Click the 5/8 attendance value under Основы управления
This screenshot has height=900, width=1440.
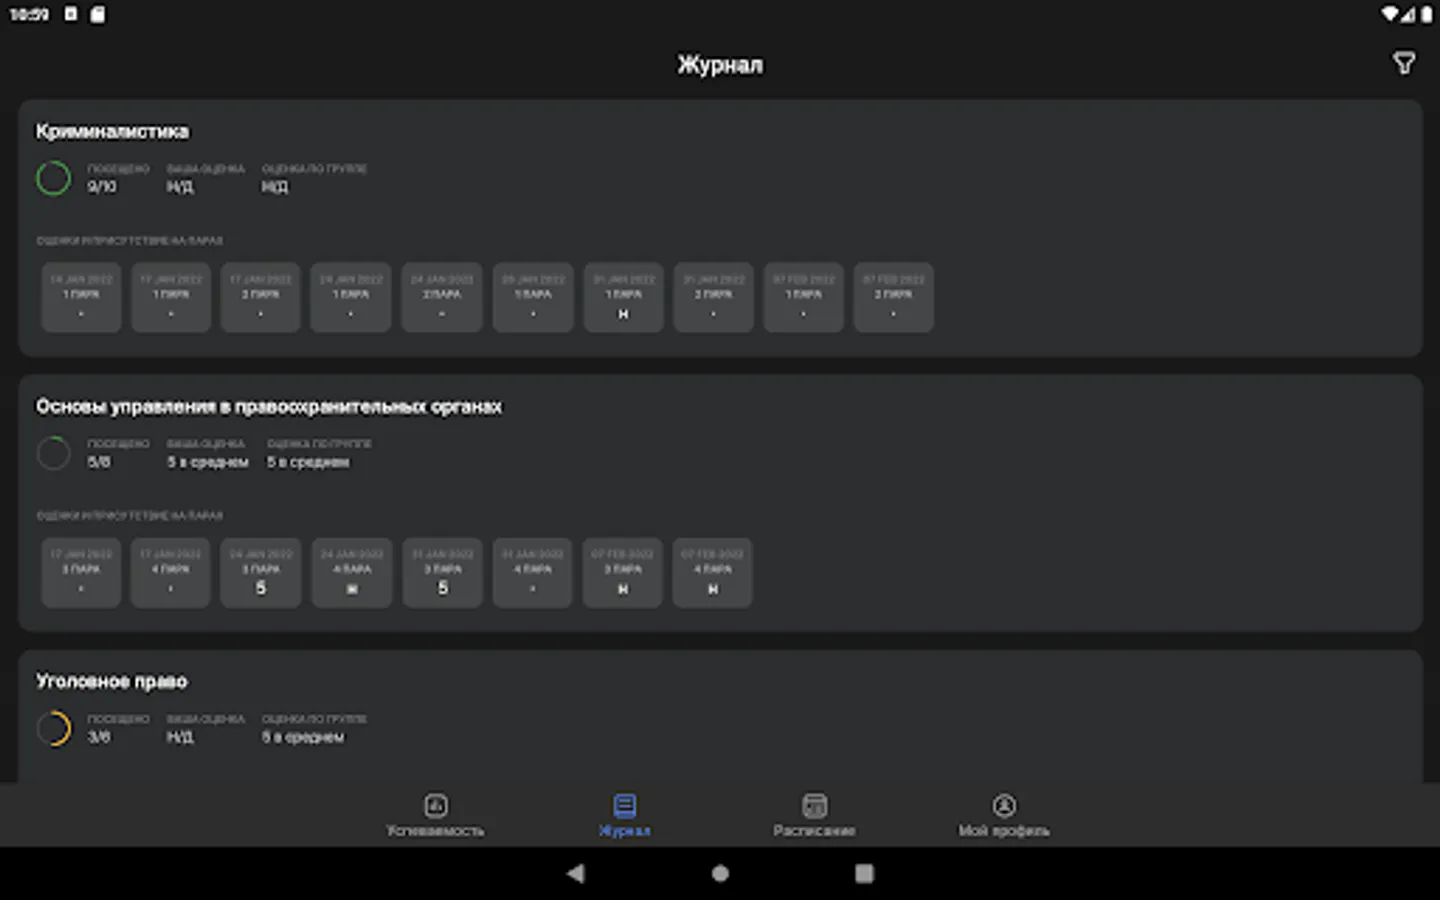(98, 462)
